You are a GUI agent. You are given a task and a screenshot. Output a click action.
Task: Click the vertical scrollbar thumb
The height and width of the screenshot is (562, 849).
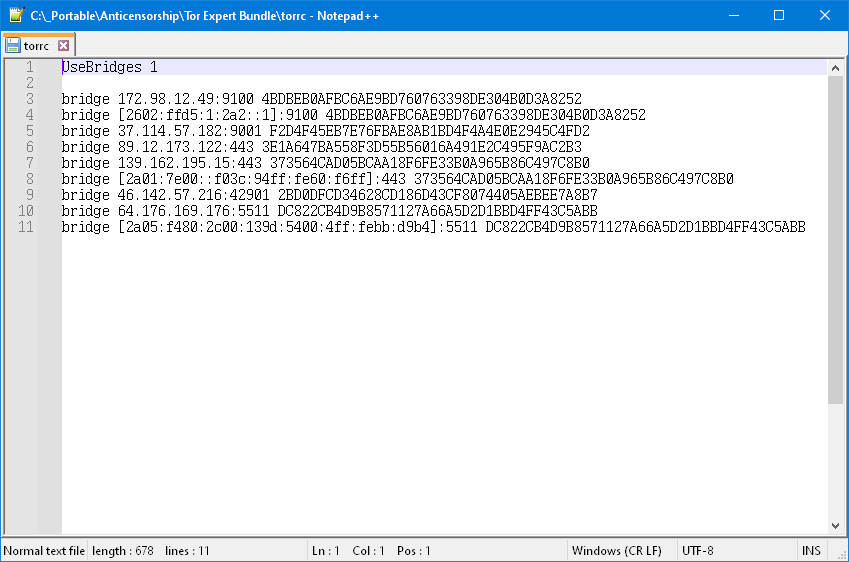click(x=835, y=240)
